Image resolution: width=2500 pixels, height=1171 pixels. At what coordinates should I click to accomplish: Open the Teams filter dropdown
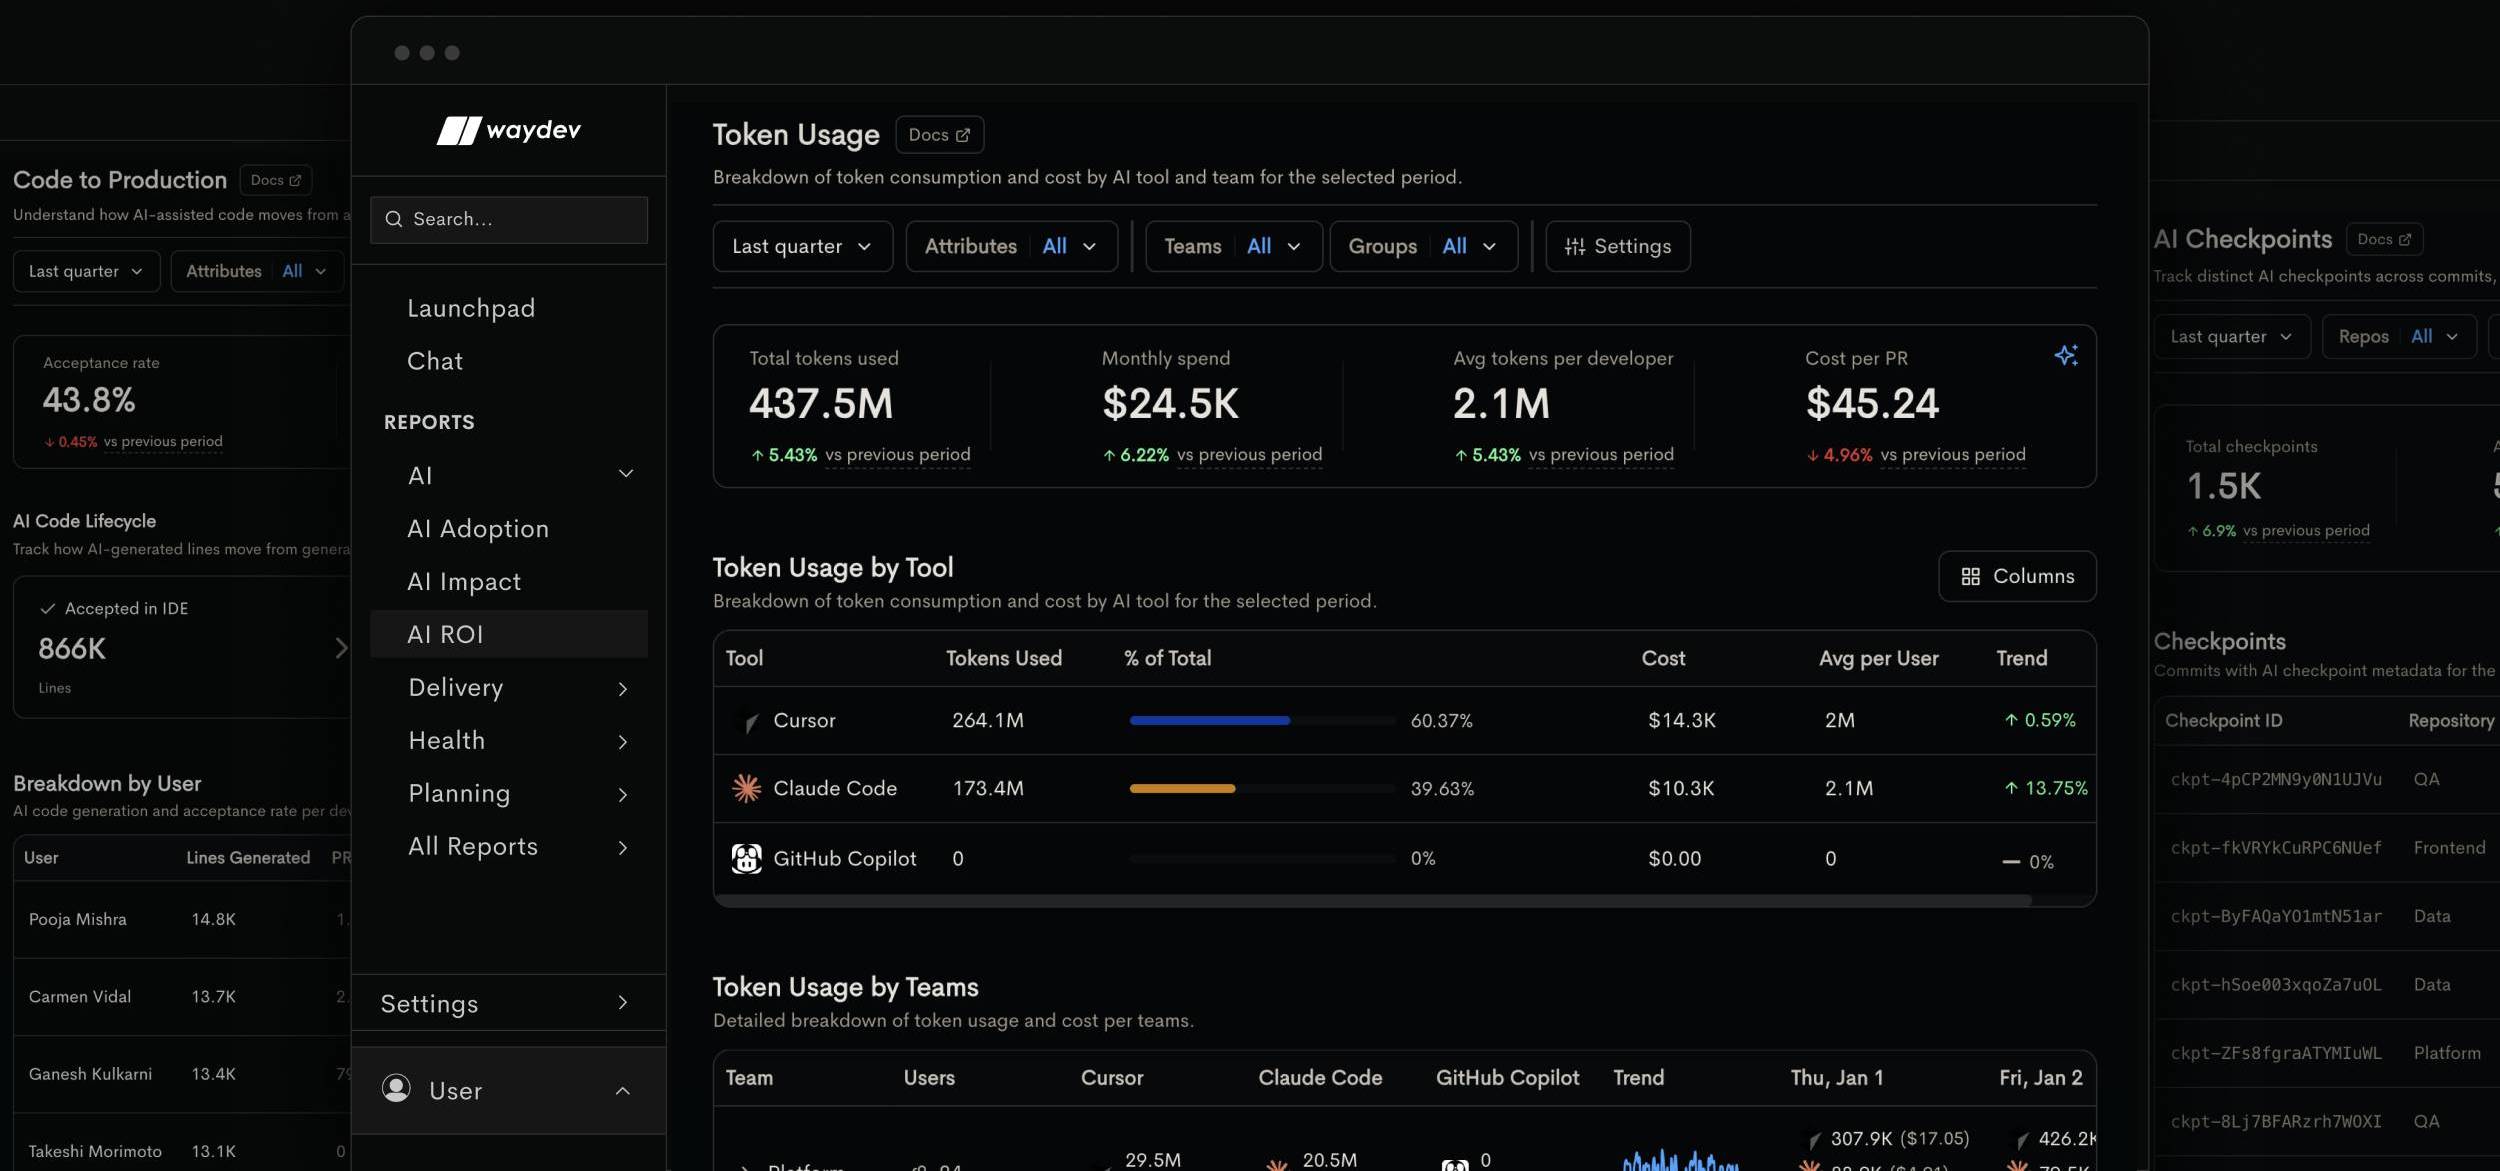click(1233, 246)
